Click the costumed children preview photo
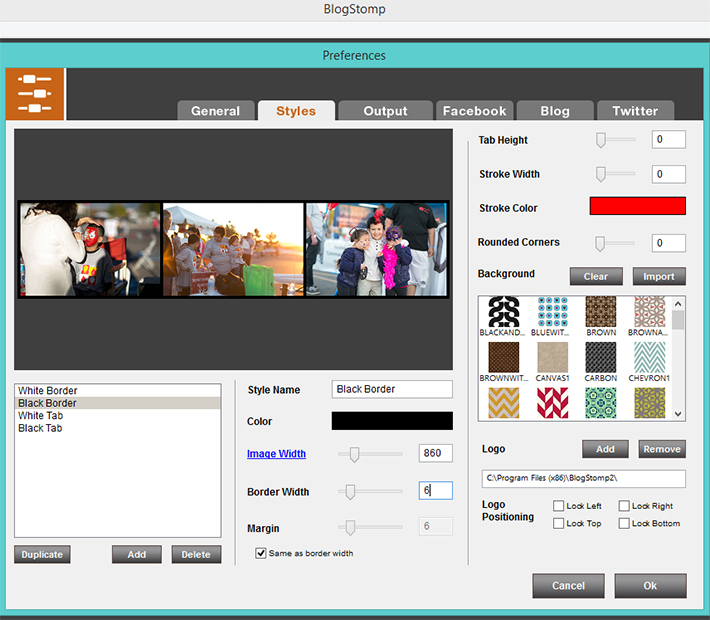The height and width of the screenshot is (620, 710). tap(376, 250)
